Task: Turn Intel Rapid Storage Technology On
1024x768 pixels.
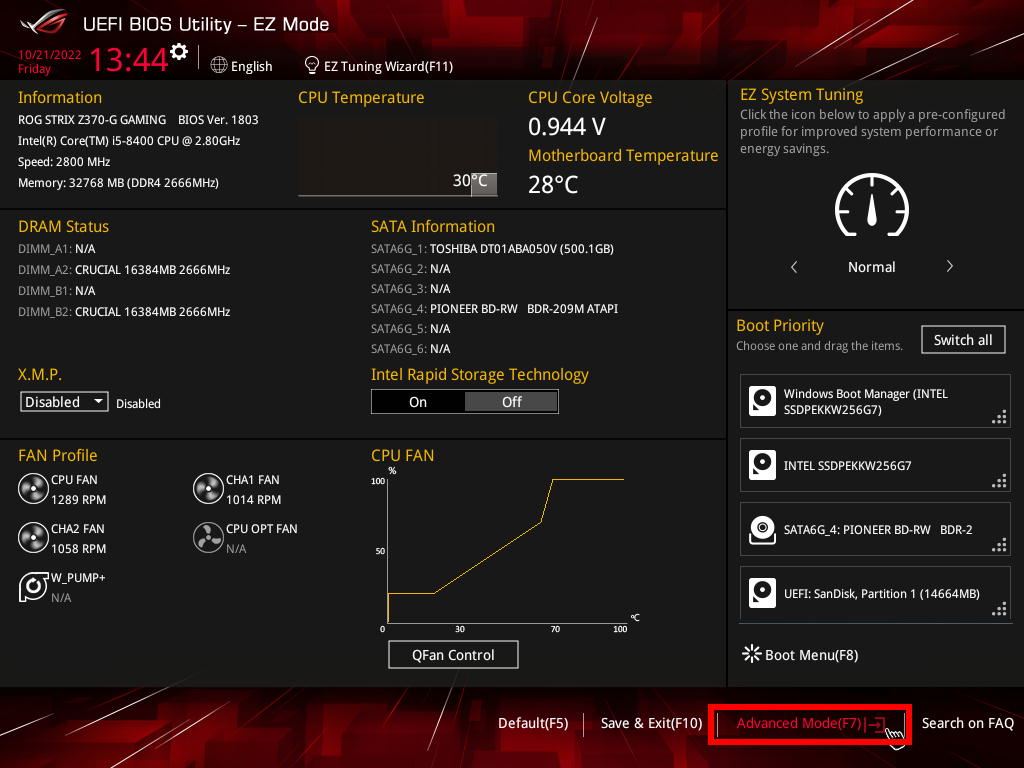Action: pos(418,402)
